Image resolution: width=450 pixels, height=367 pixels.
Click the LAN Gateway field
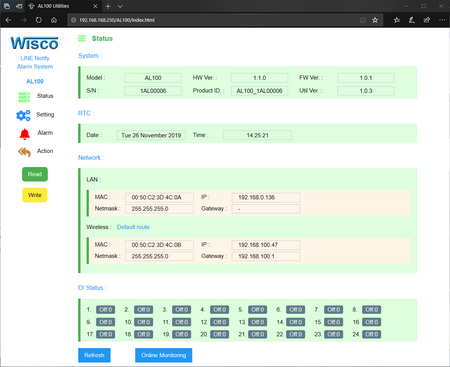(x=266, y=209)
